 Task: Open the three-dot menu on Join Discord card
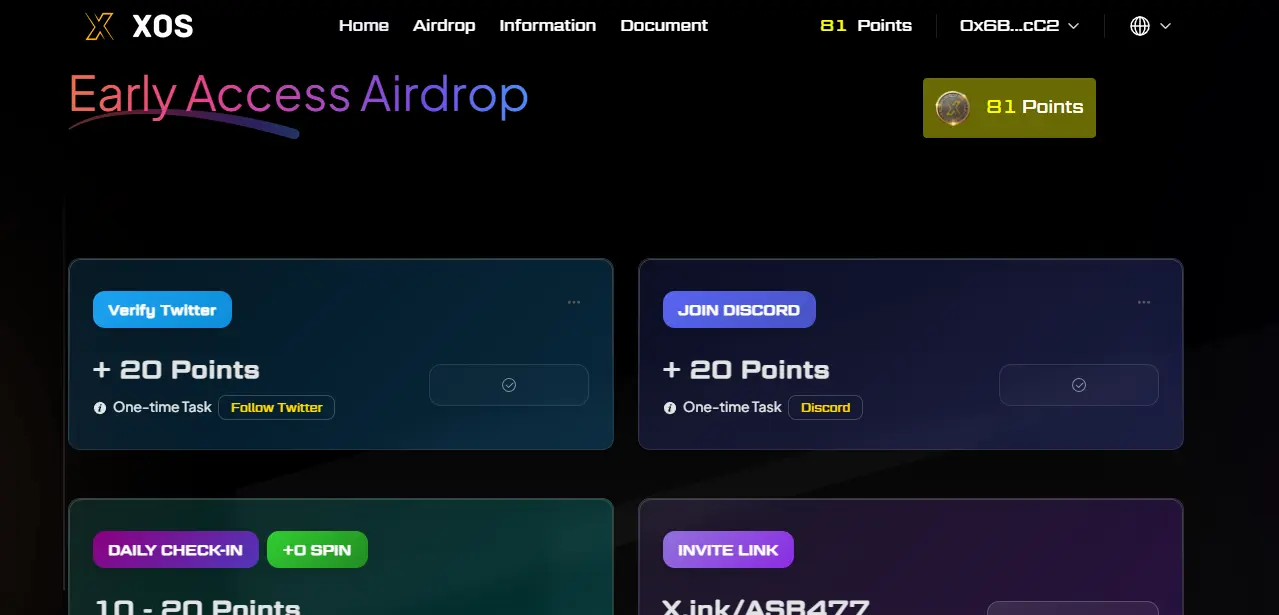(1144, 302)
